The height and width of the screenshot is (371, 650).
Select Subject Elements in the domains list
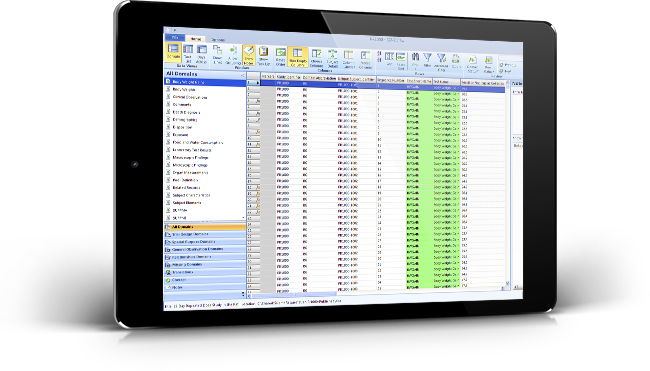pos(187,203)
